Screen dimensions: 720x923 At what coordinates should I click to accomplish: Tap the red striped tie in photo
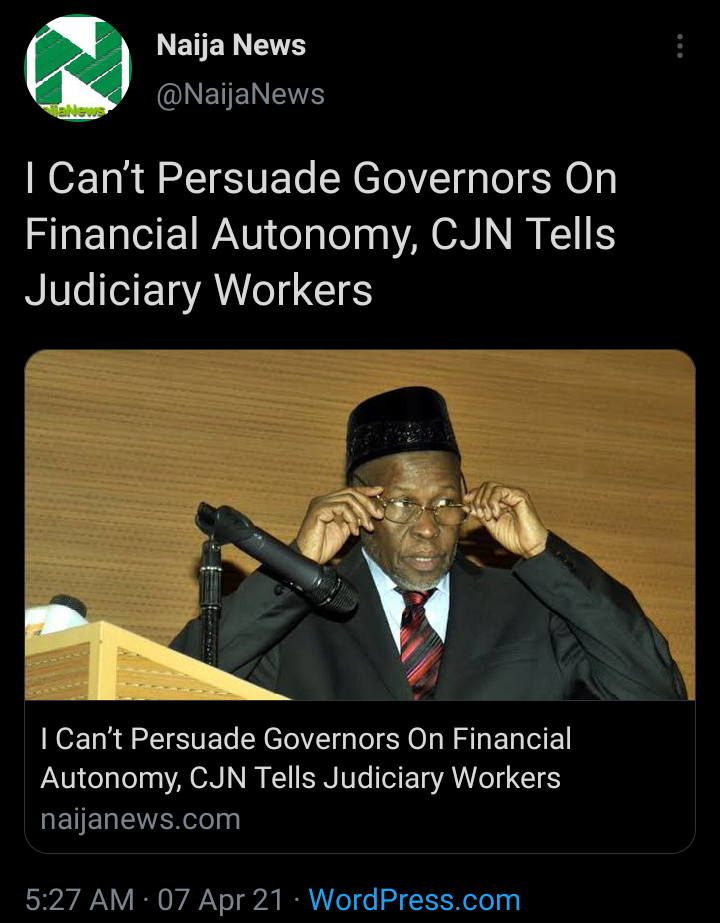[422, 642]
